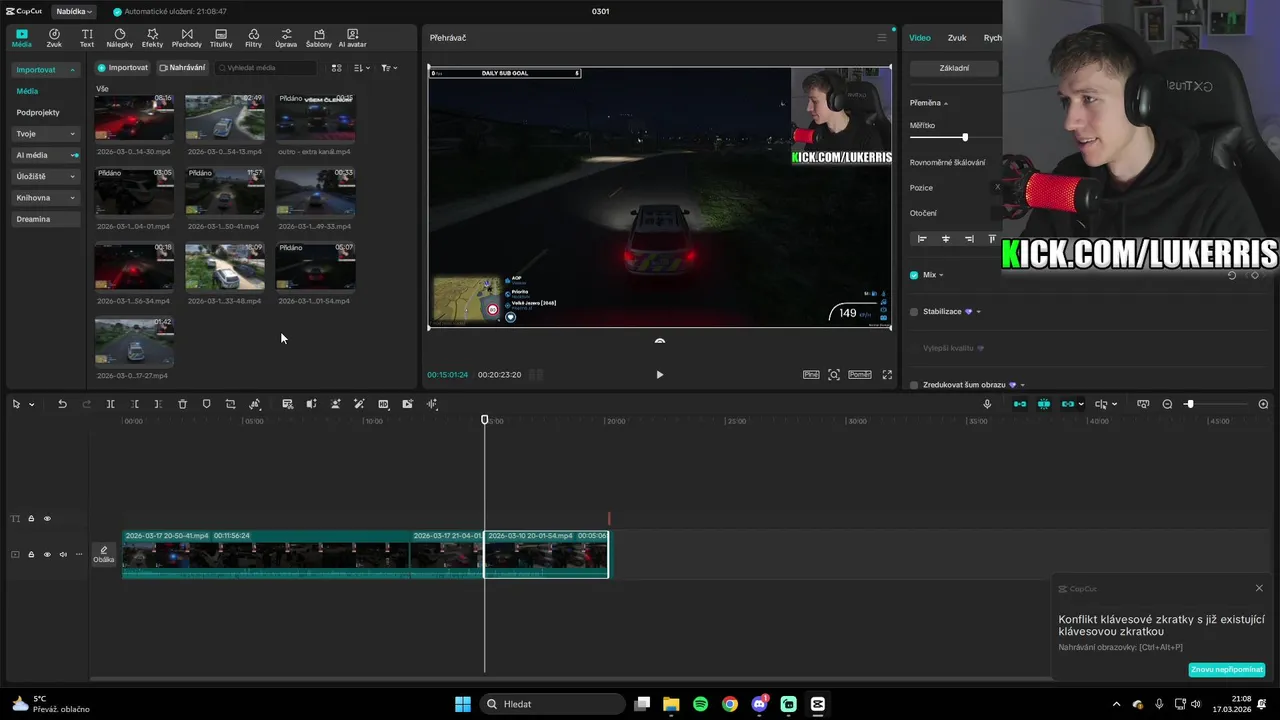Open the Filtry filters panel

254,38
